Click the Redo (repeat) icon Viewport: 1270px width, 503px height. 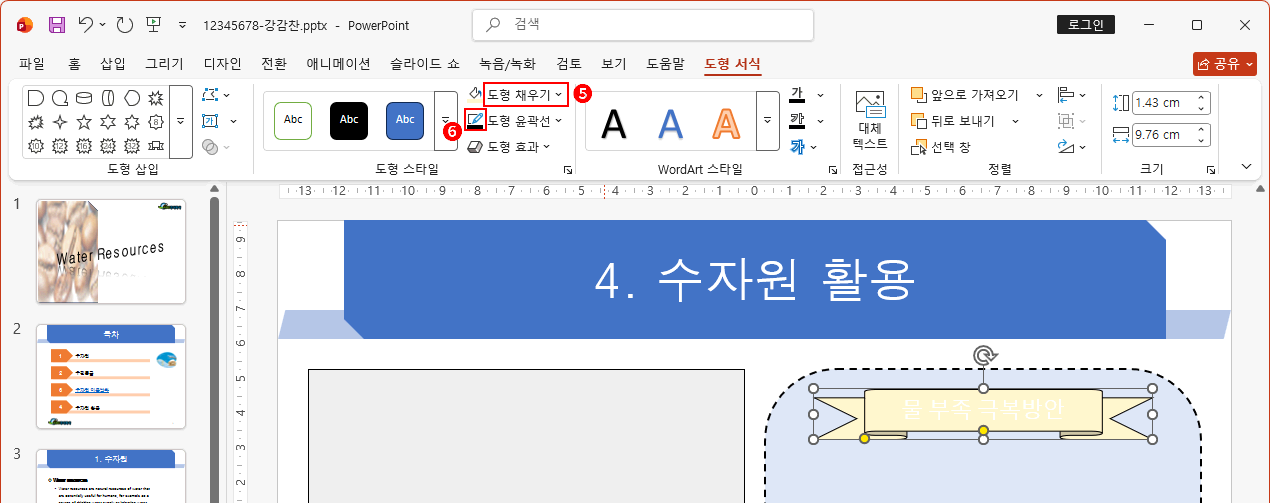125,24
